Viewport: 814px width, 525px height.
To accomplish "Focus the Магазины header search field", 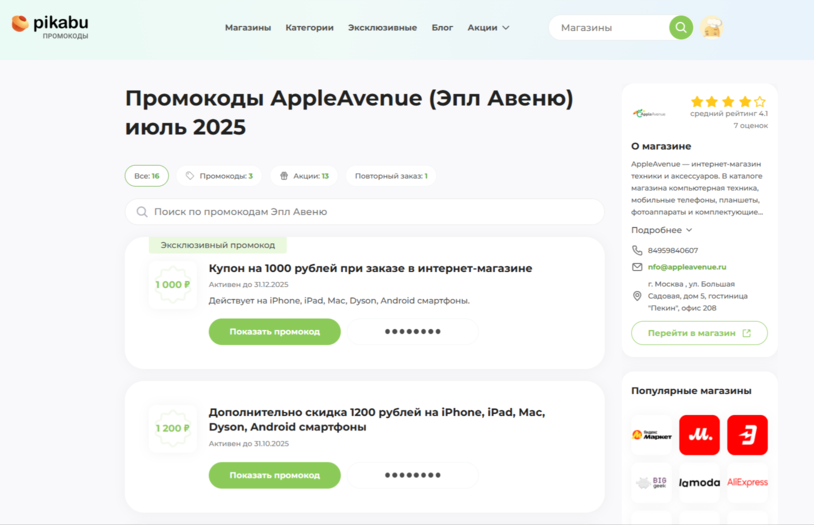I will coord(609,28).
